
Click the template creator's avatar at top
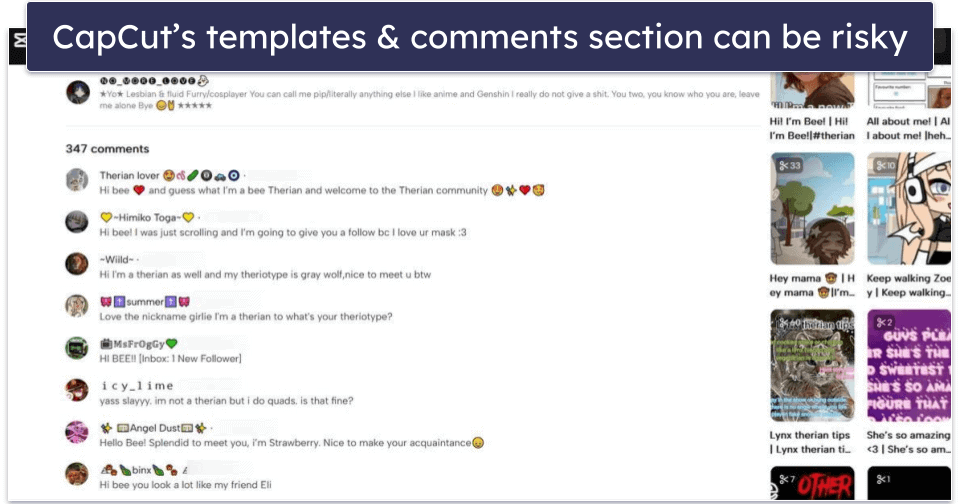(x=77, y=92)
